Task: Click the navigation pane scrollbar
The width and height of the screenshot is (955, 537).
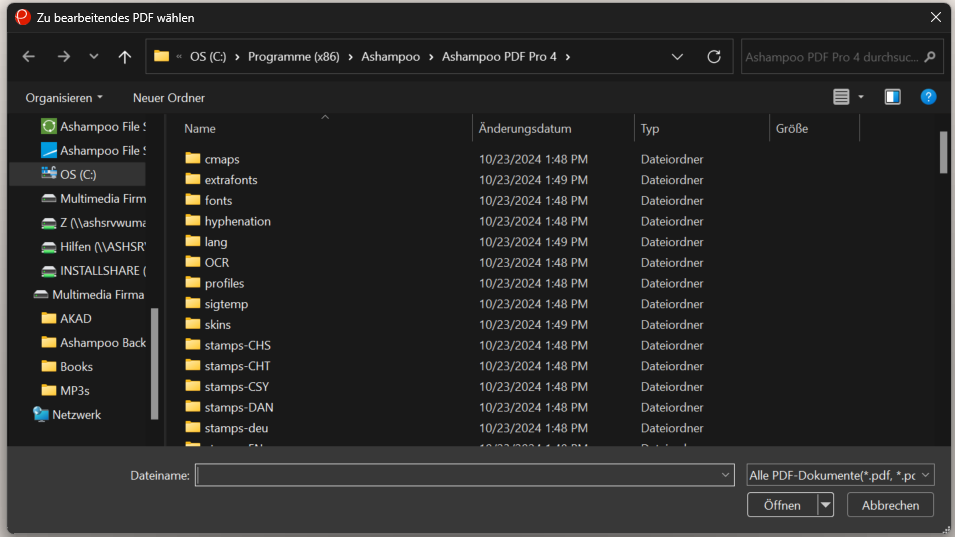Action: click(154, 363)
